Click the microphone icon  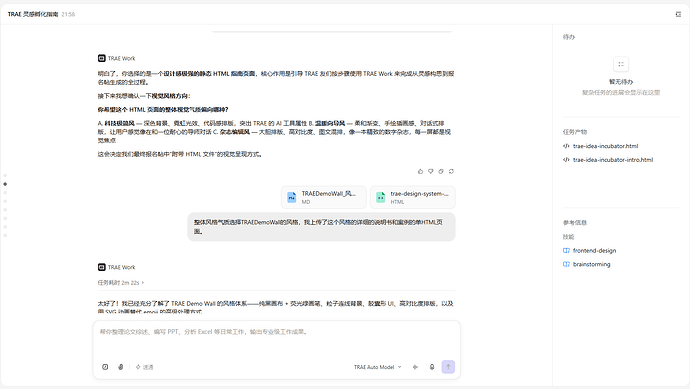pos(432,367)
